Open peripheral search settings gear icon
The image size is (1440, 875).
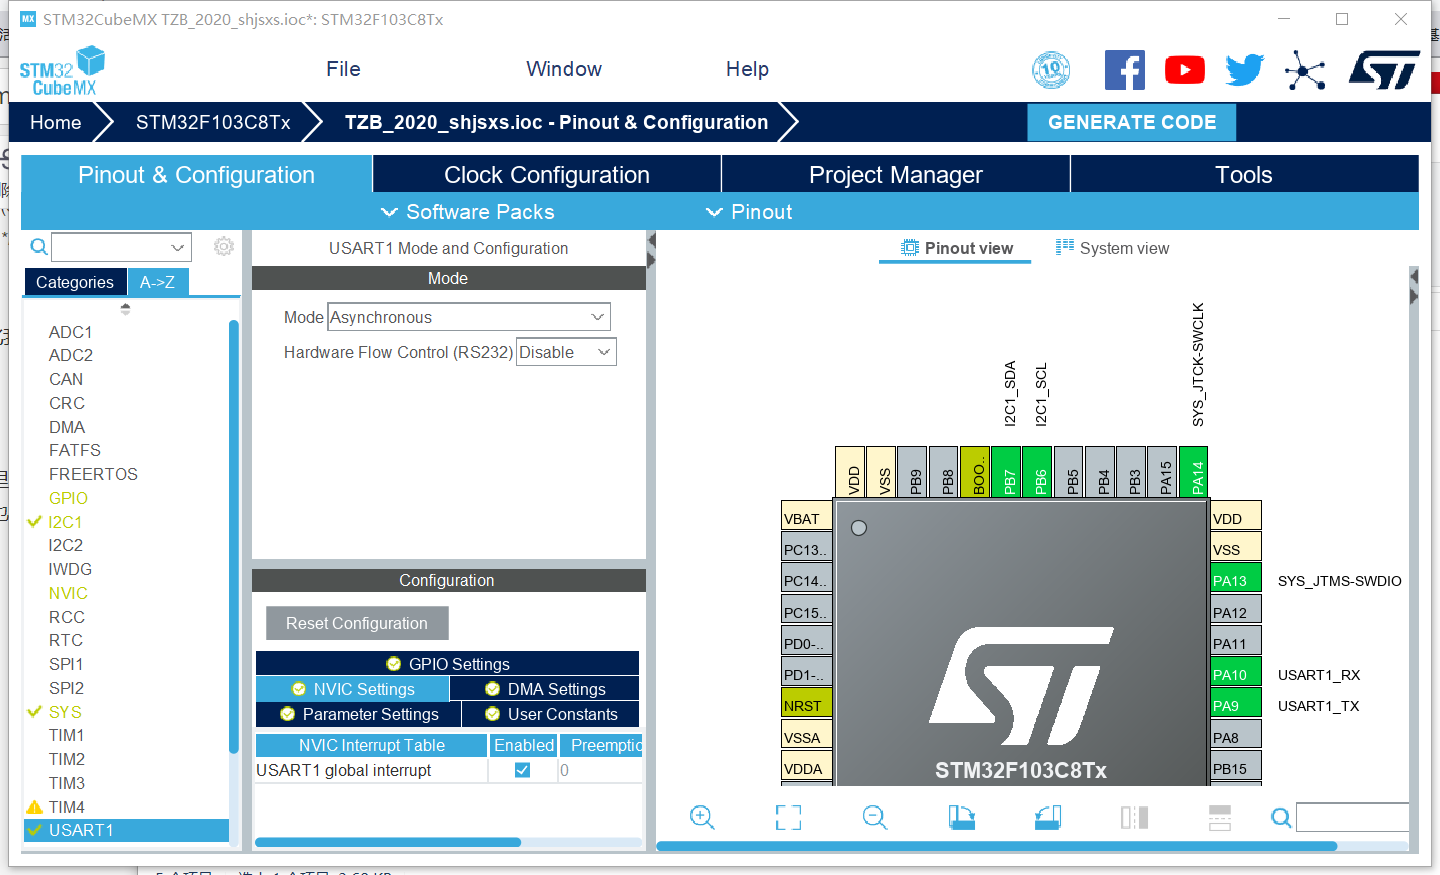223,246
